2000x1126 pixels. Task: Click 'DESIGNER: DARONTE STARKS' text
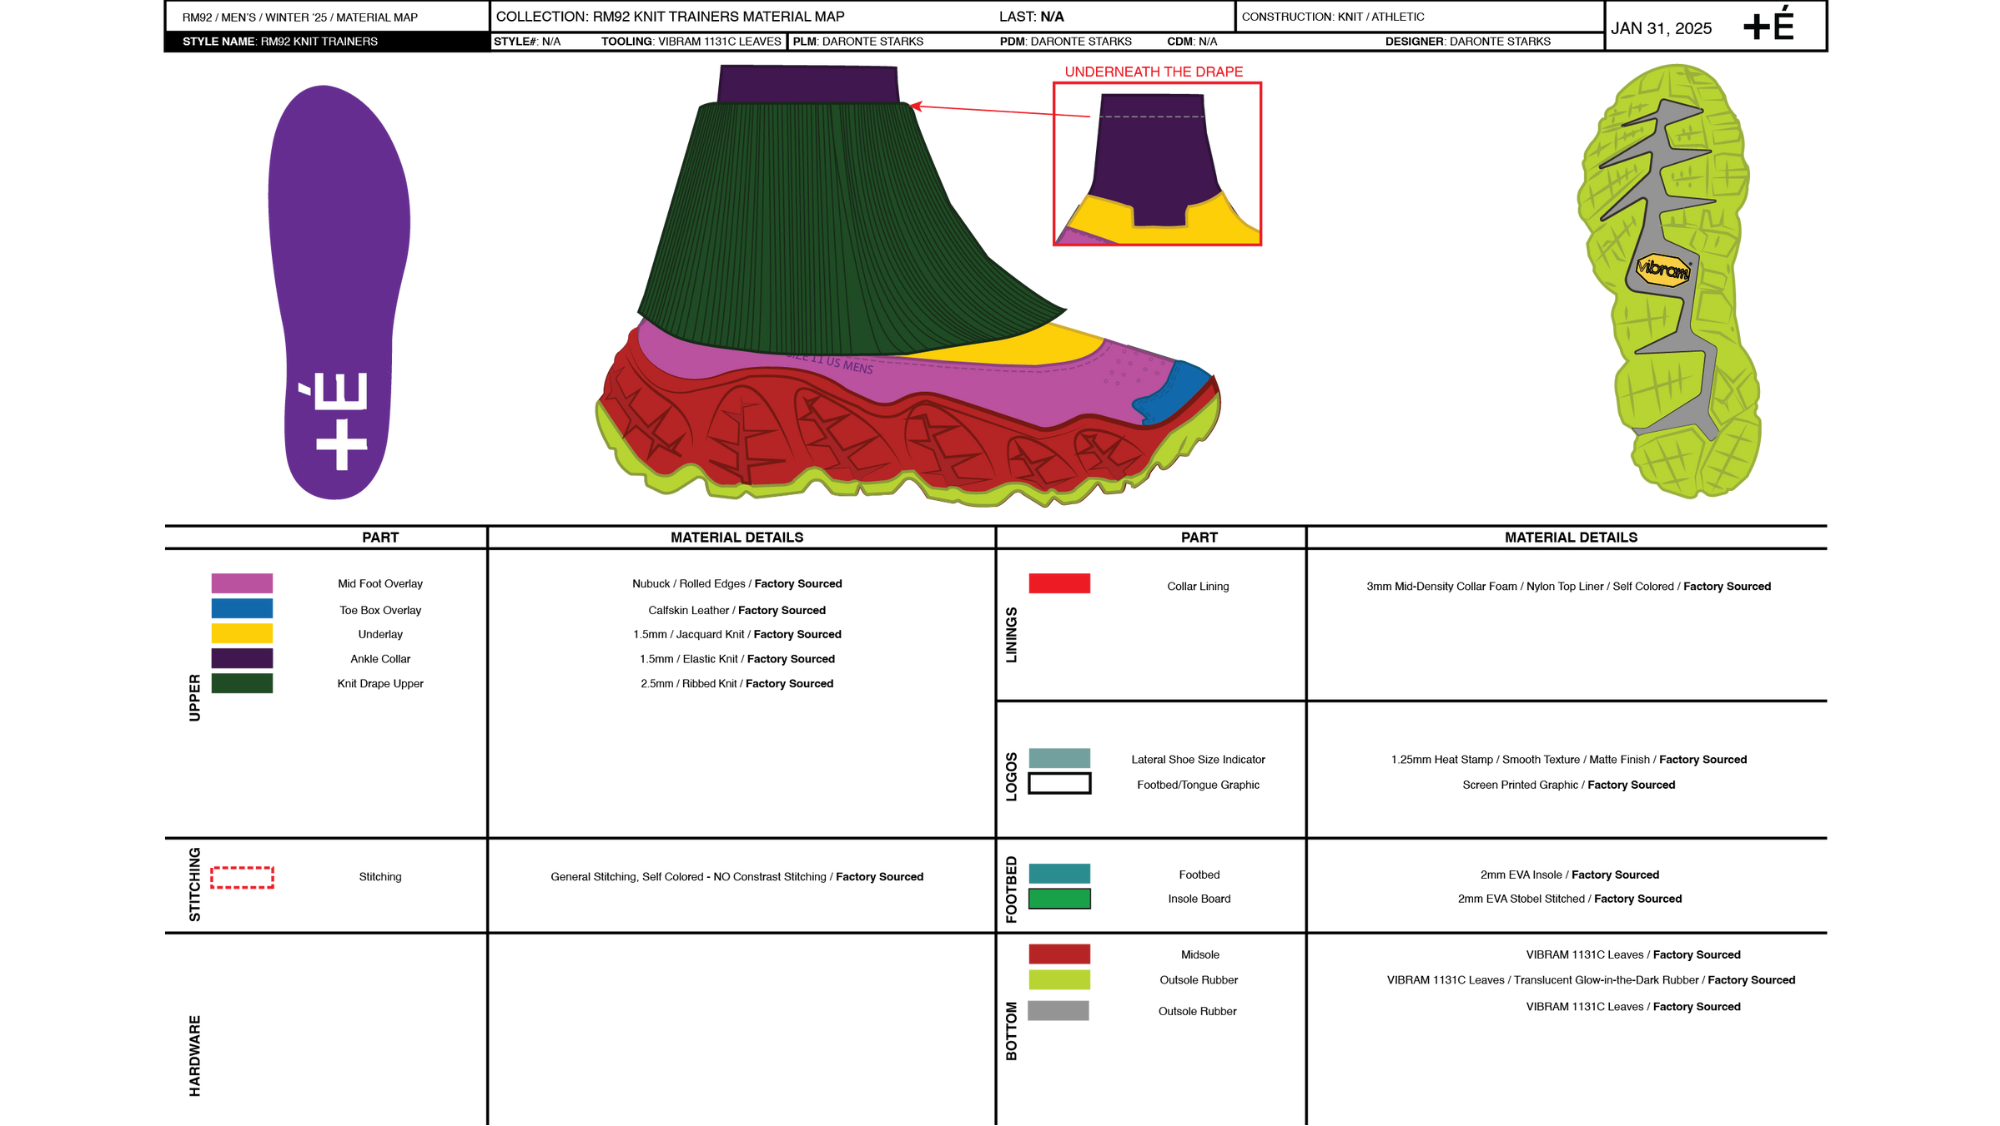coord(1468,42)
